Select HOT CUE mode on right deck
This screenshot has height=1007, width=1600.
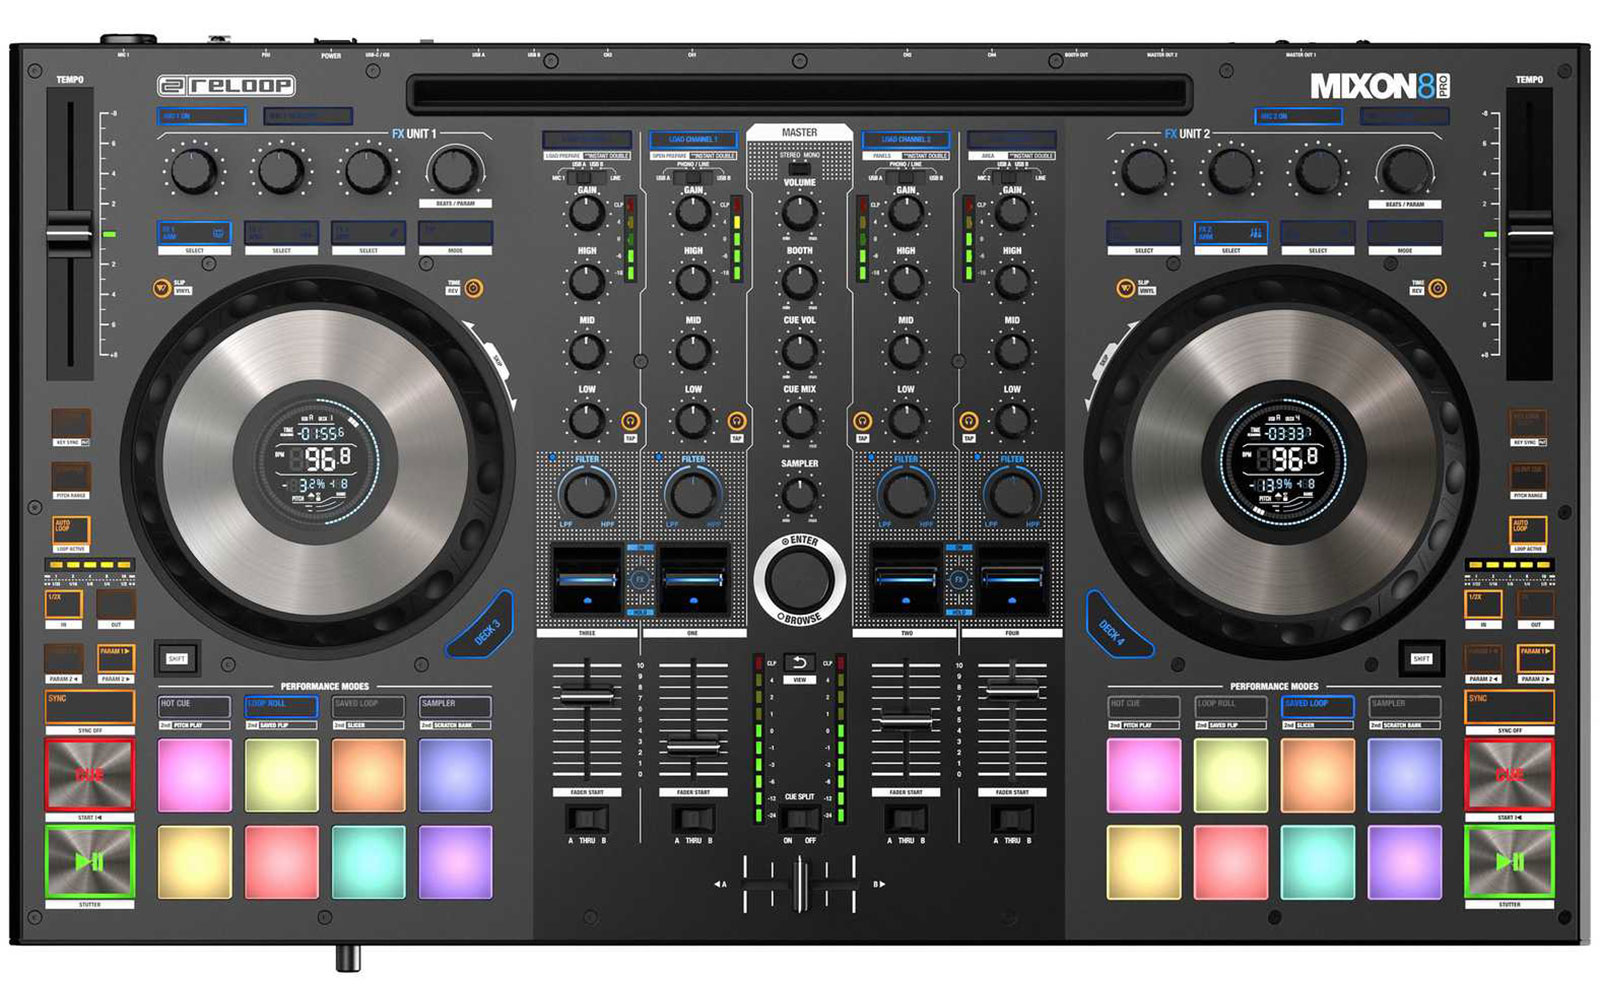(x=1144, y=705)
